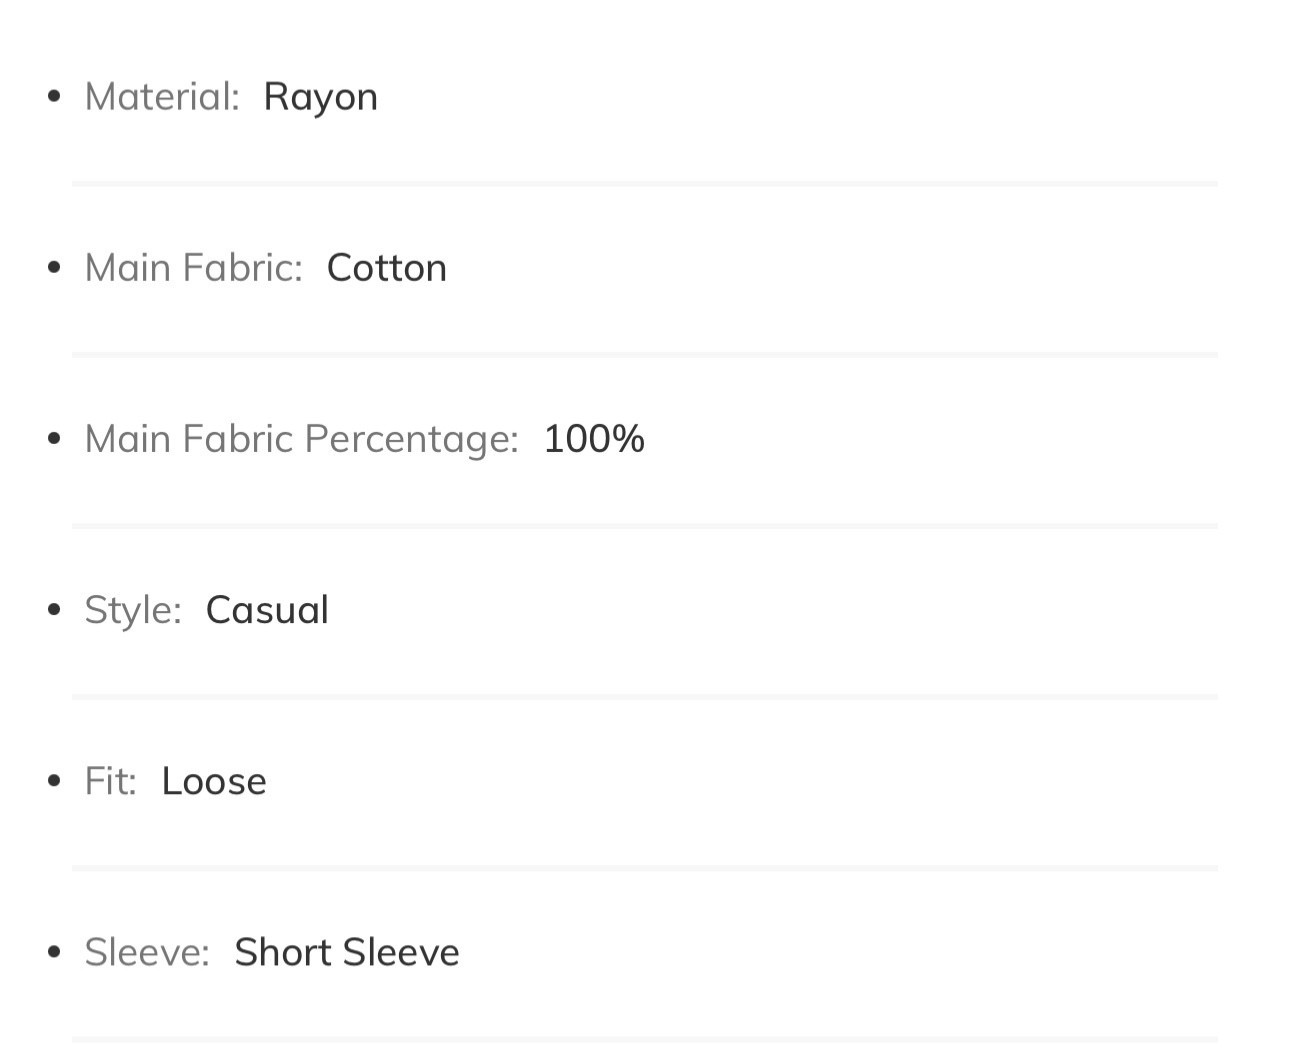
Task: Click the bullet beside Material
Action: [55, 97]
